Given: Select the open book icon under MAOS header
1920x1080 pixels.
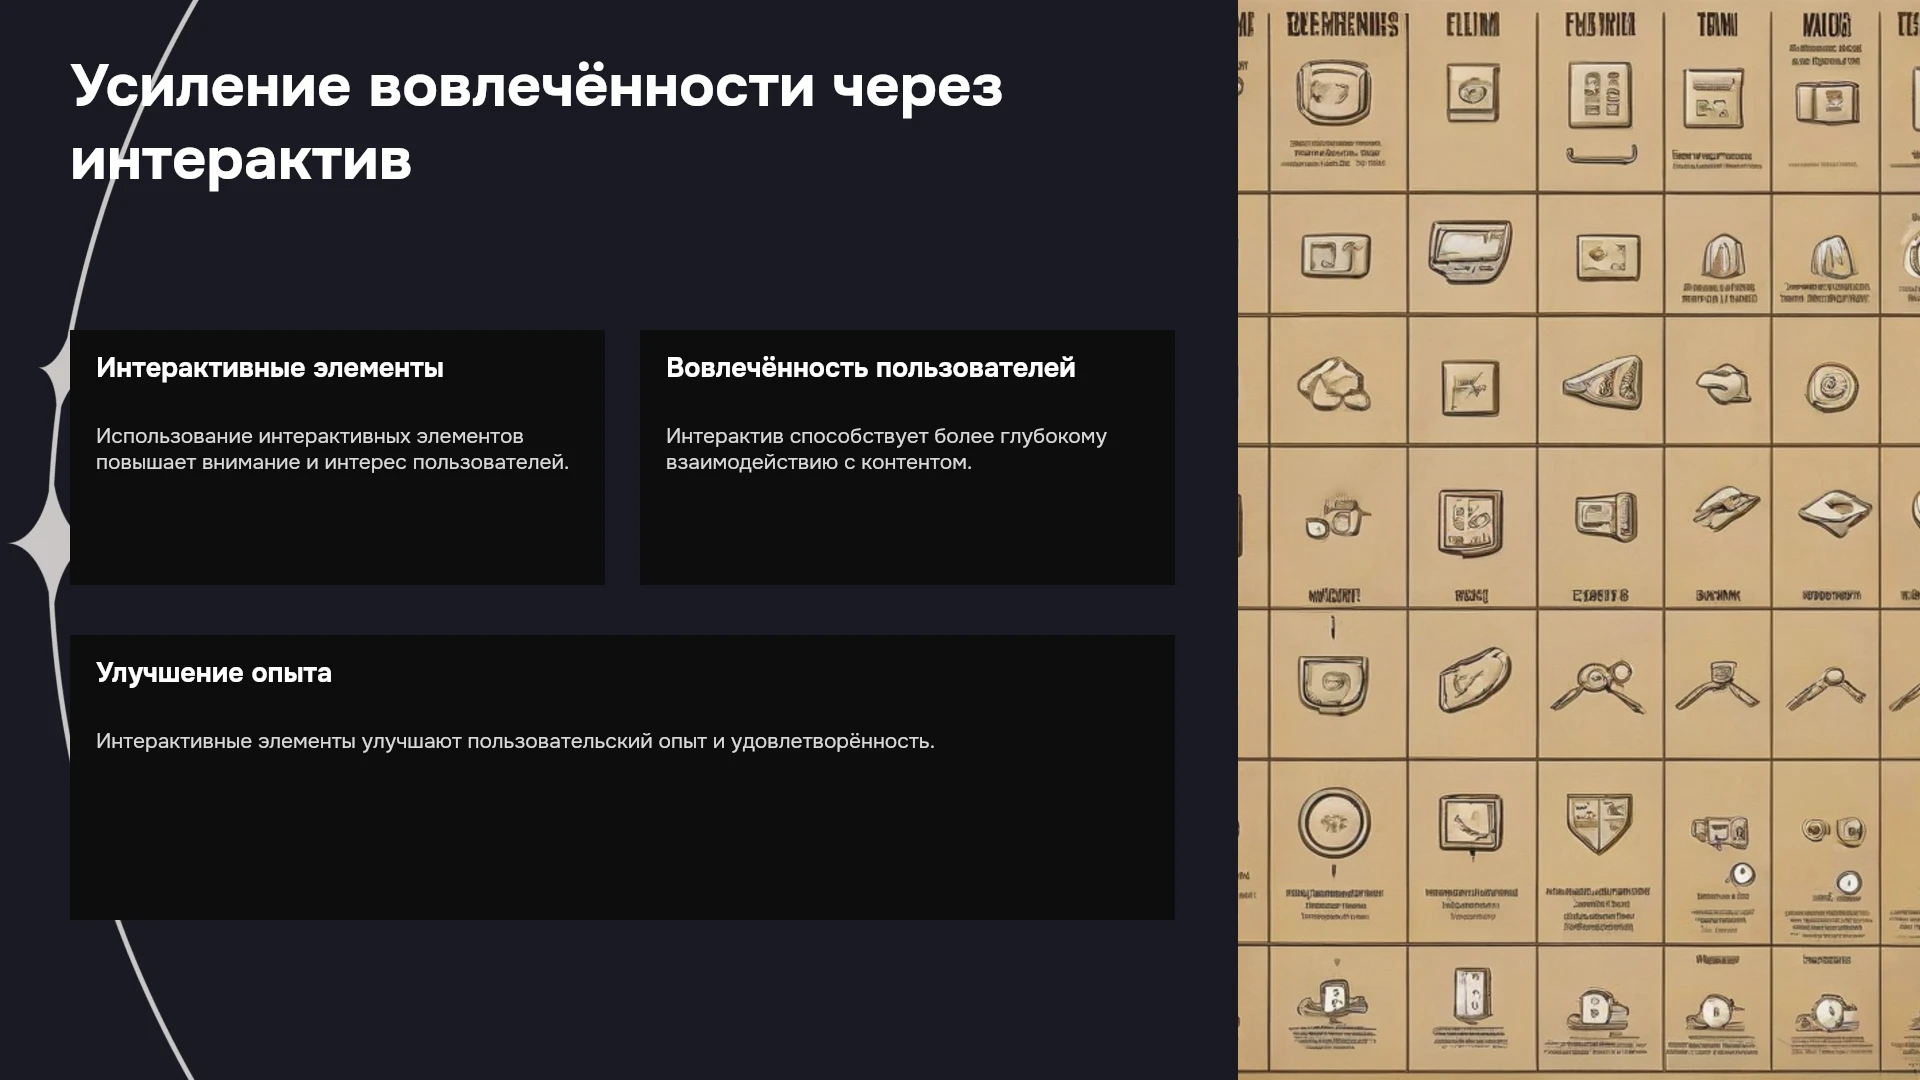Looking at the screenshot, I should 1827,102.
